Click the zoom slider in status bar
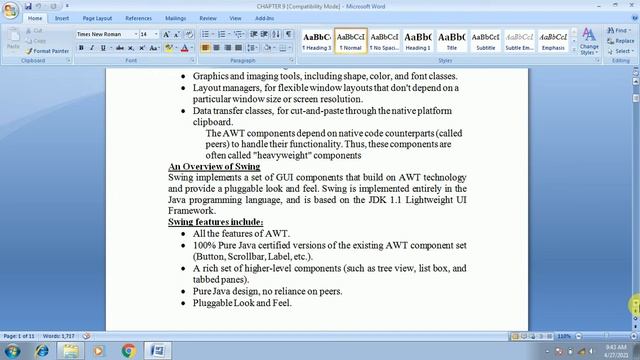This screenshot has width=640, height=360. [606, 336]
